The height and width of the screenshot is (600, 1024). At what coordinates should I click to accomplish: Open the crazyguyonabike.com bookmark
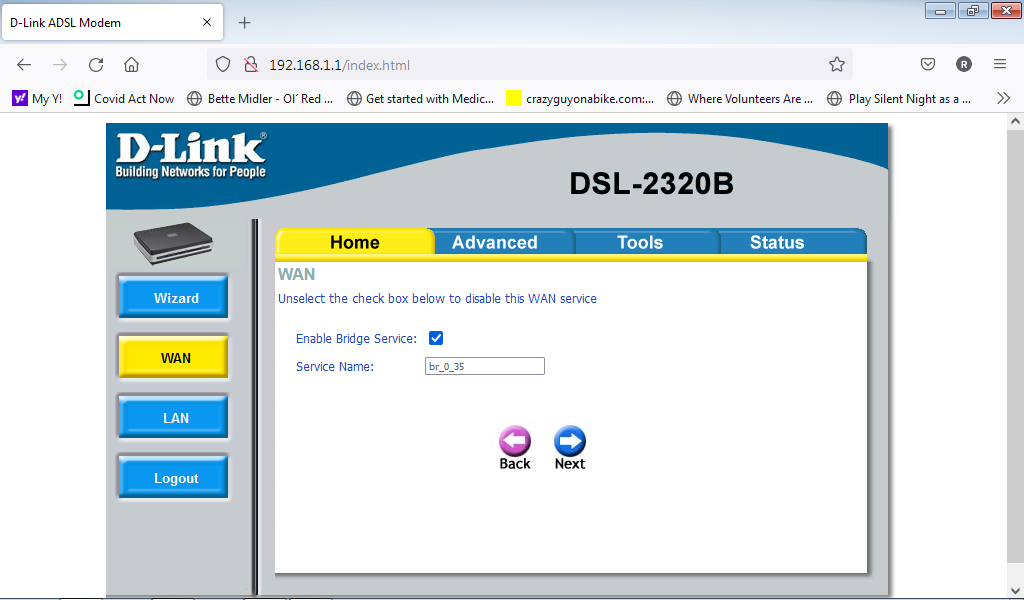coord(581,99)
